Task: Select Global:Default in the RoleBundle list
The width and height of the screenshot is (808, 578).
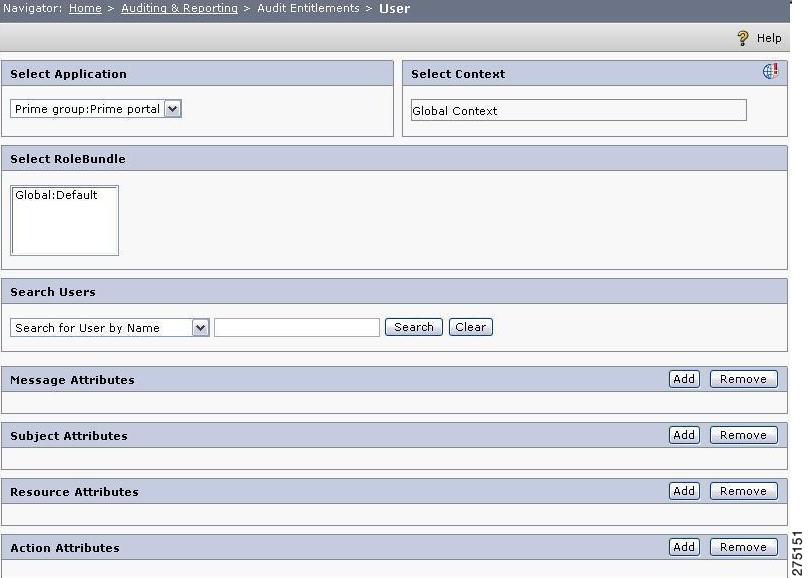Action: 56,195
